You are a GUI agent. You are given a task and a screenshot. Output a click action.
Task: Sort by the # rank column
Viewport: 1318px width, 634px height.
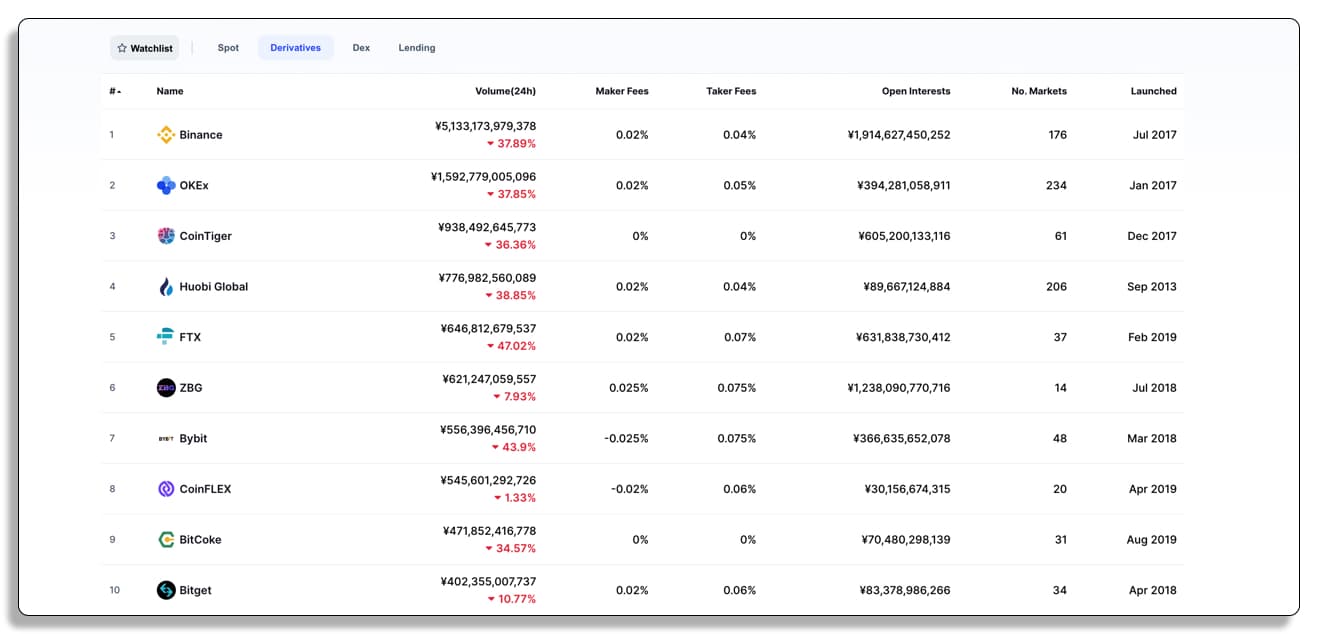[x=115, y=91]
